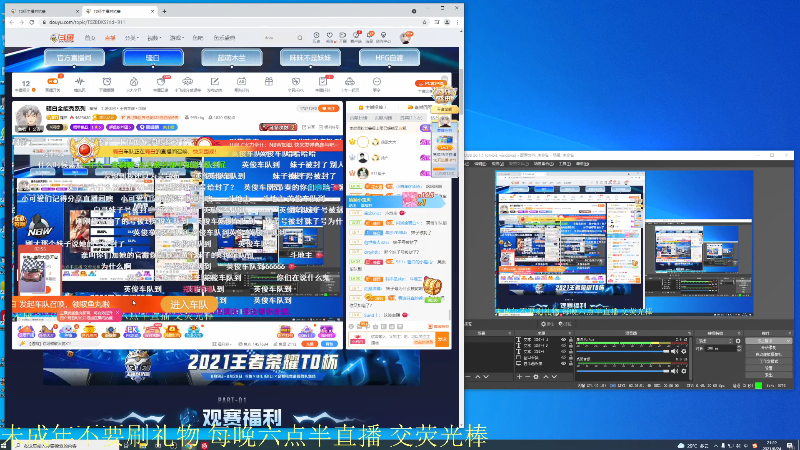The image size is (800, 450).
Task: Click the source properties gear in OBS sources toolbar
Action: [x=536, y=377]
